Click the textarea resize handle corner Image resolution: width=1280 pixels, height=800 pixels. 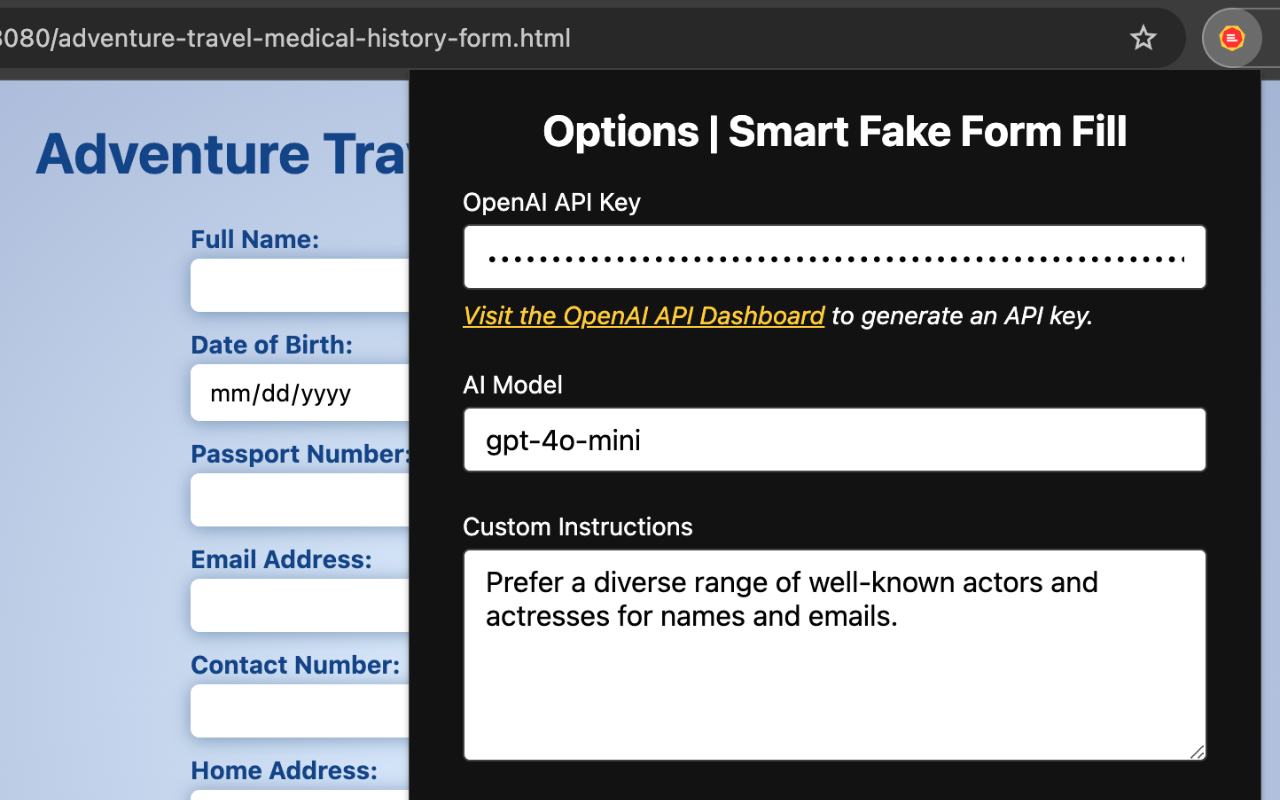click(x=1197, y=753)
